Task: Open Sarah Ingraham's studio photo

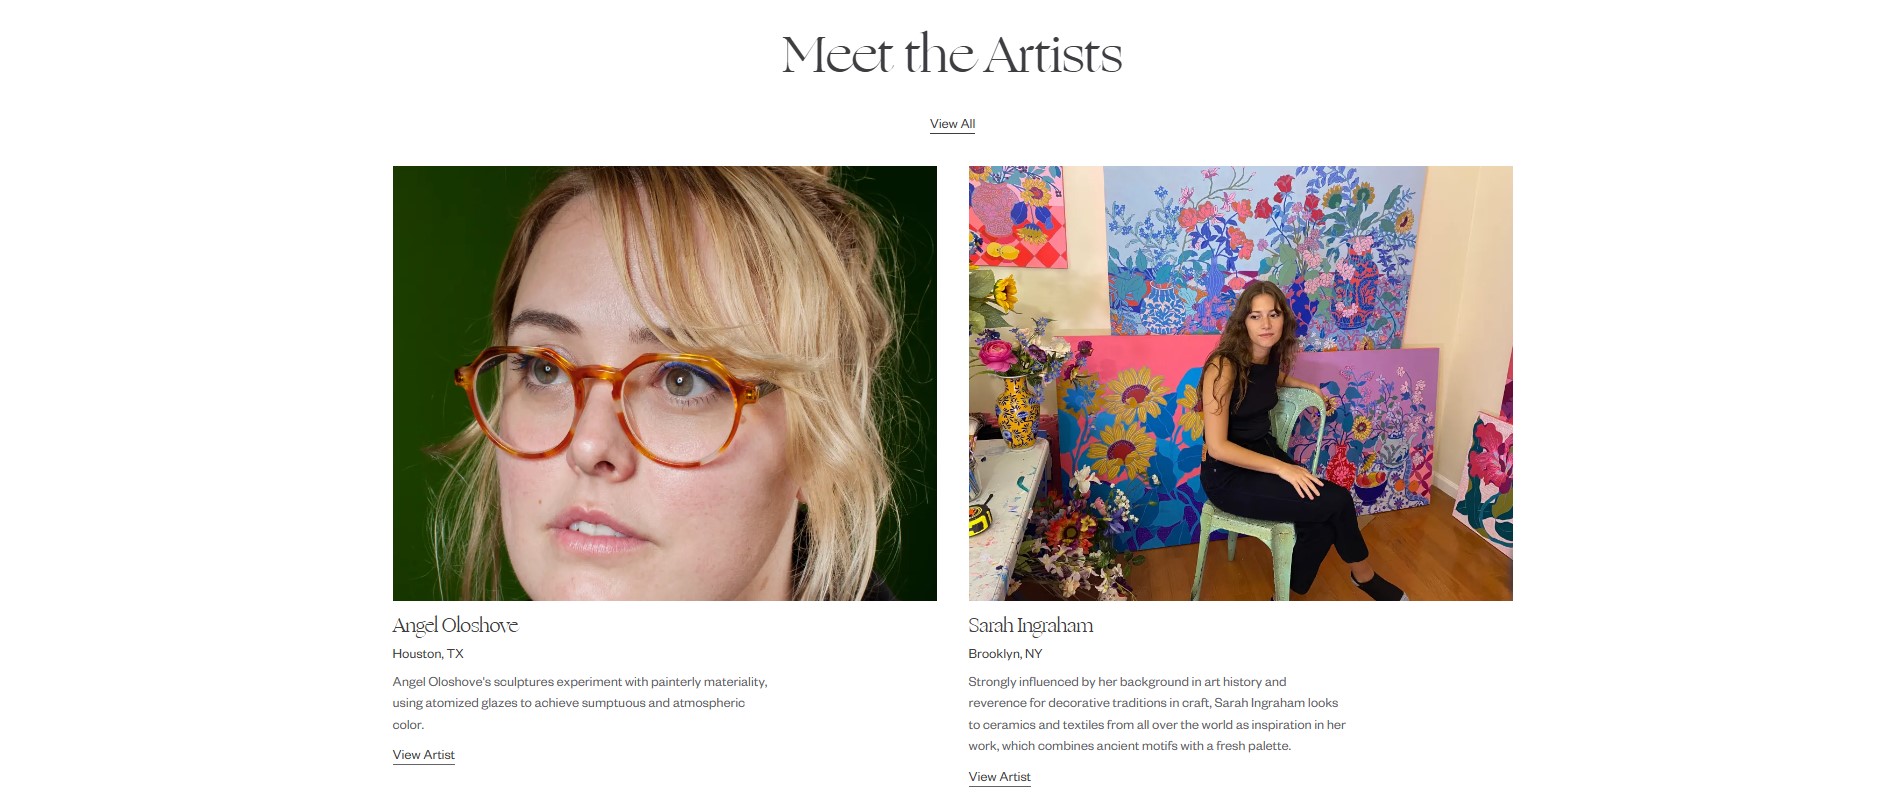Action: point(1240,383)
